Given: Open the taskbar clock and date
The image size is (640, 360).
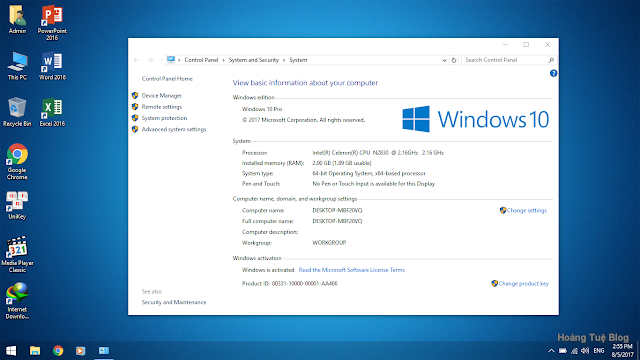Looking at the screenshot, I should (622, 351).
